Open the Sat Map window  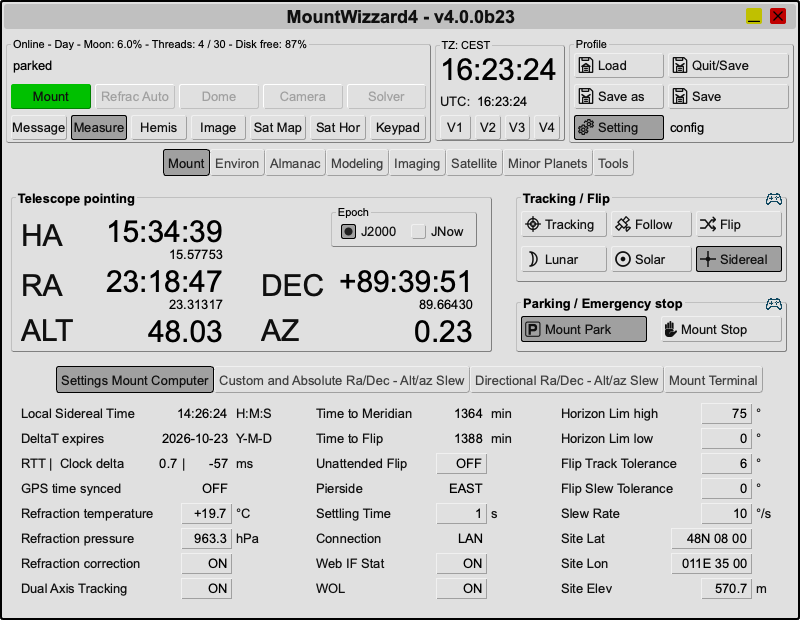[x=278, y=128]
